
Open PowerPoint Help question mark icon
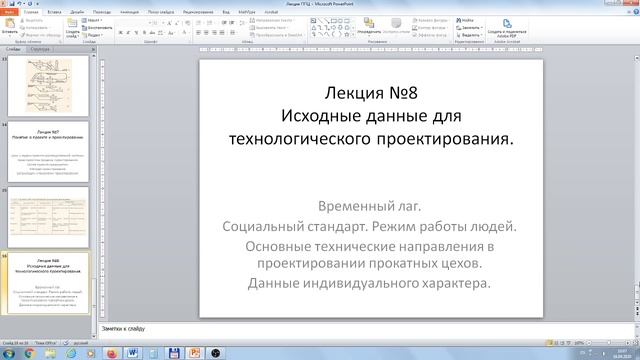636,12
